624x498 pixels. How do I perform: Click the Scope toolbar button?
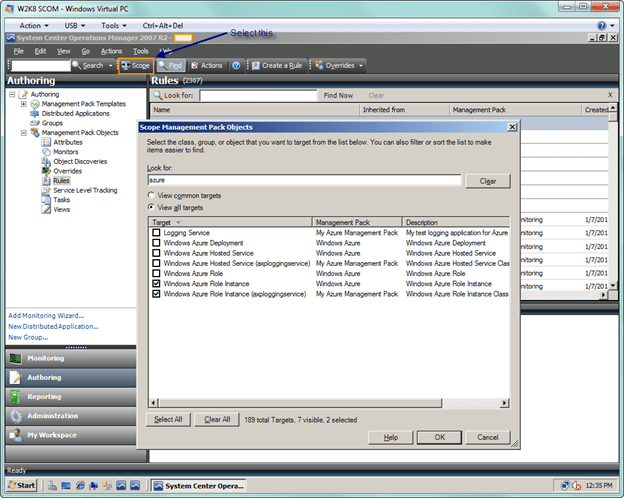pos(136,66)
